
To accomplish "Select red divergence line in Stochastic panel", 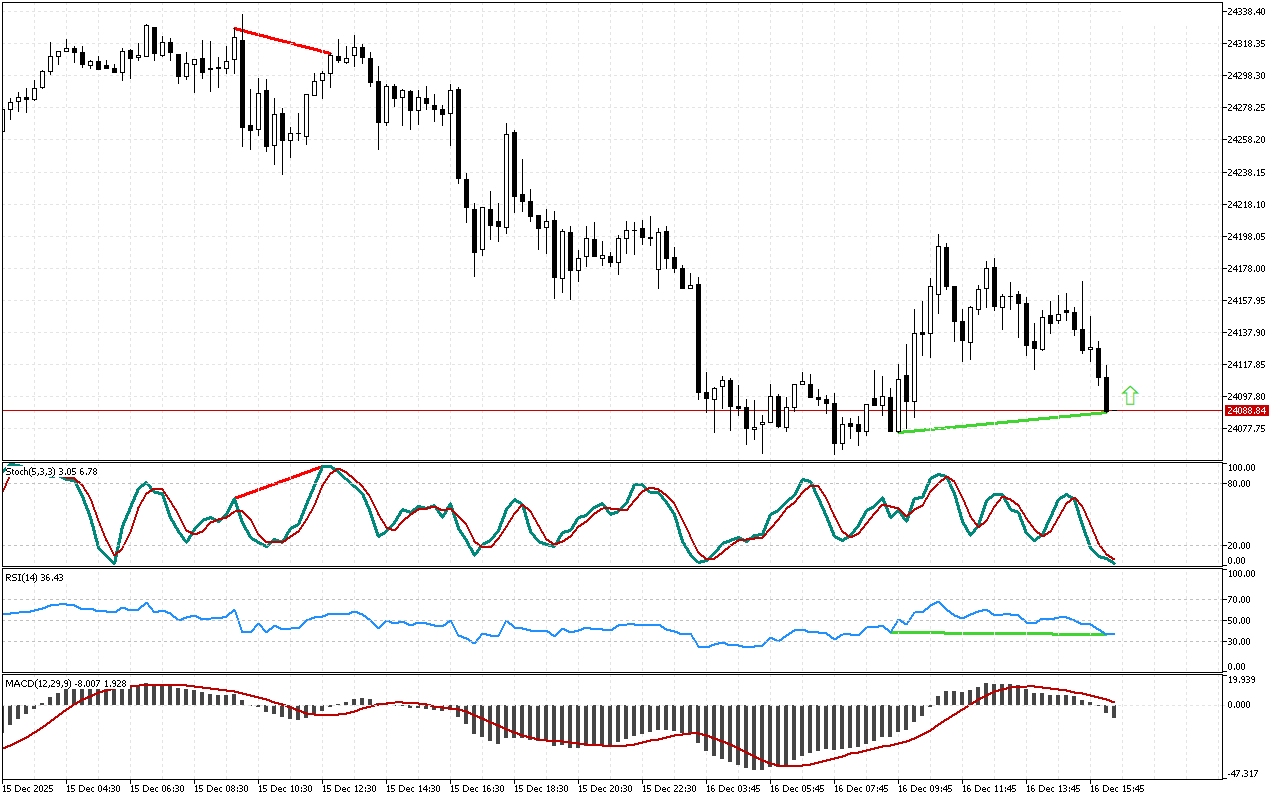I will 278,482.
